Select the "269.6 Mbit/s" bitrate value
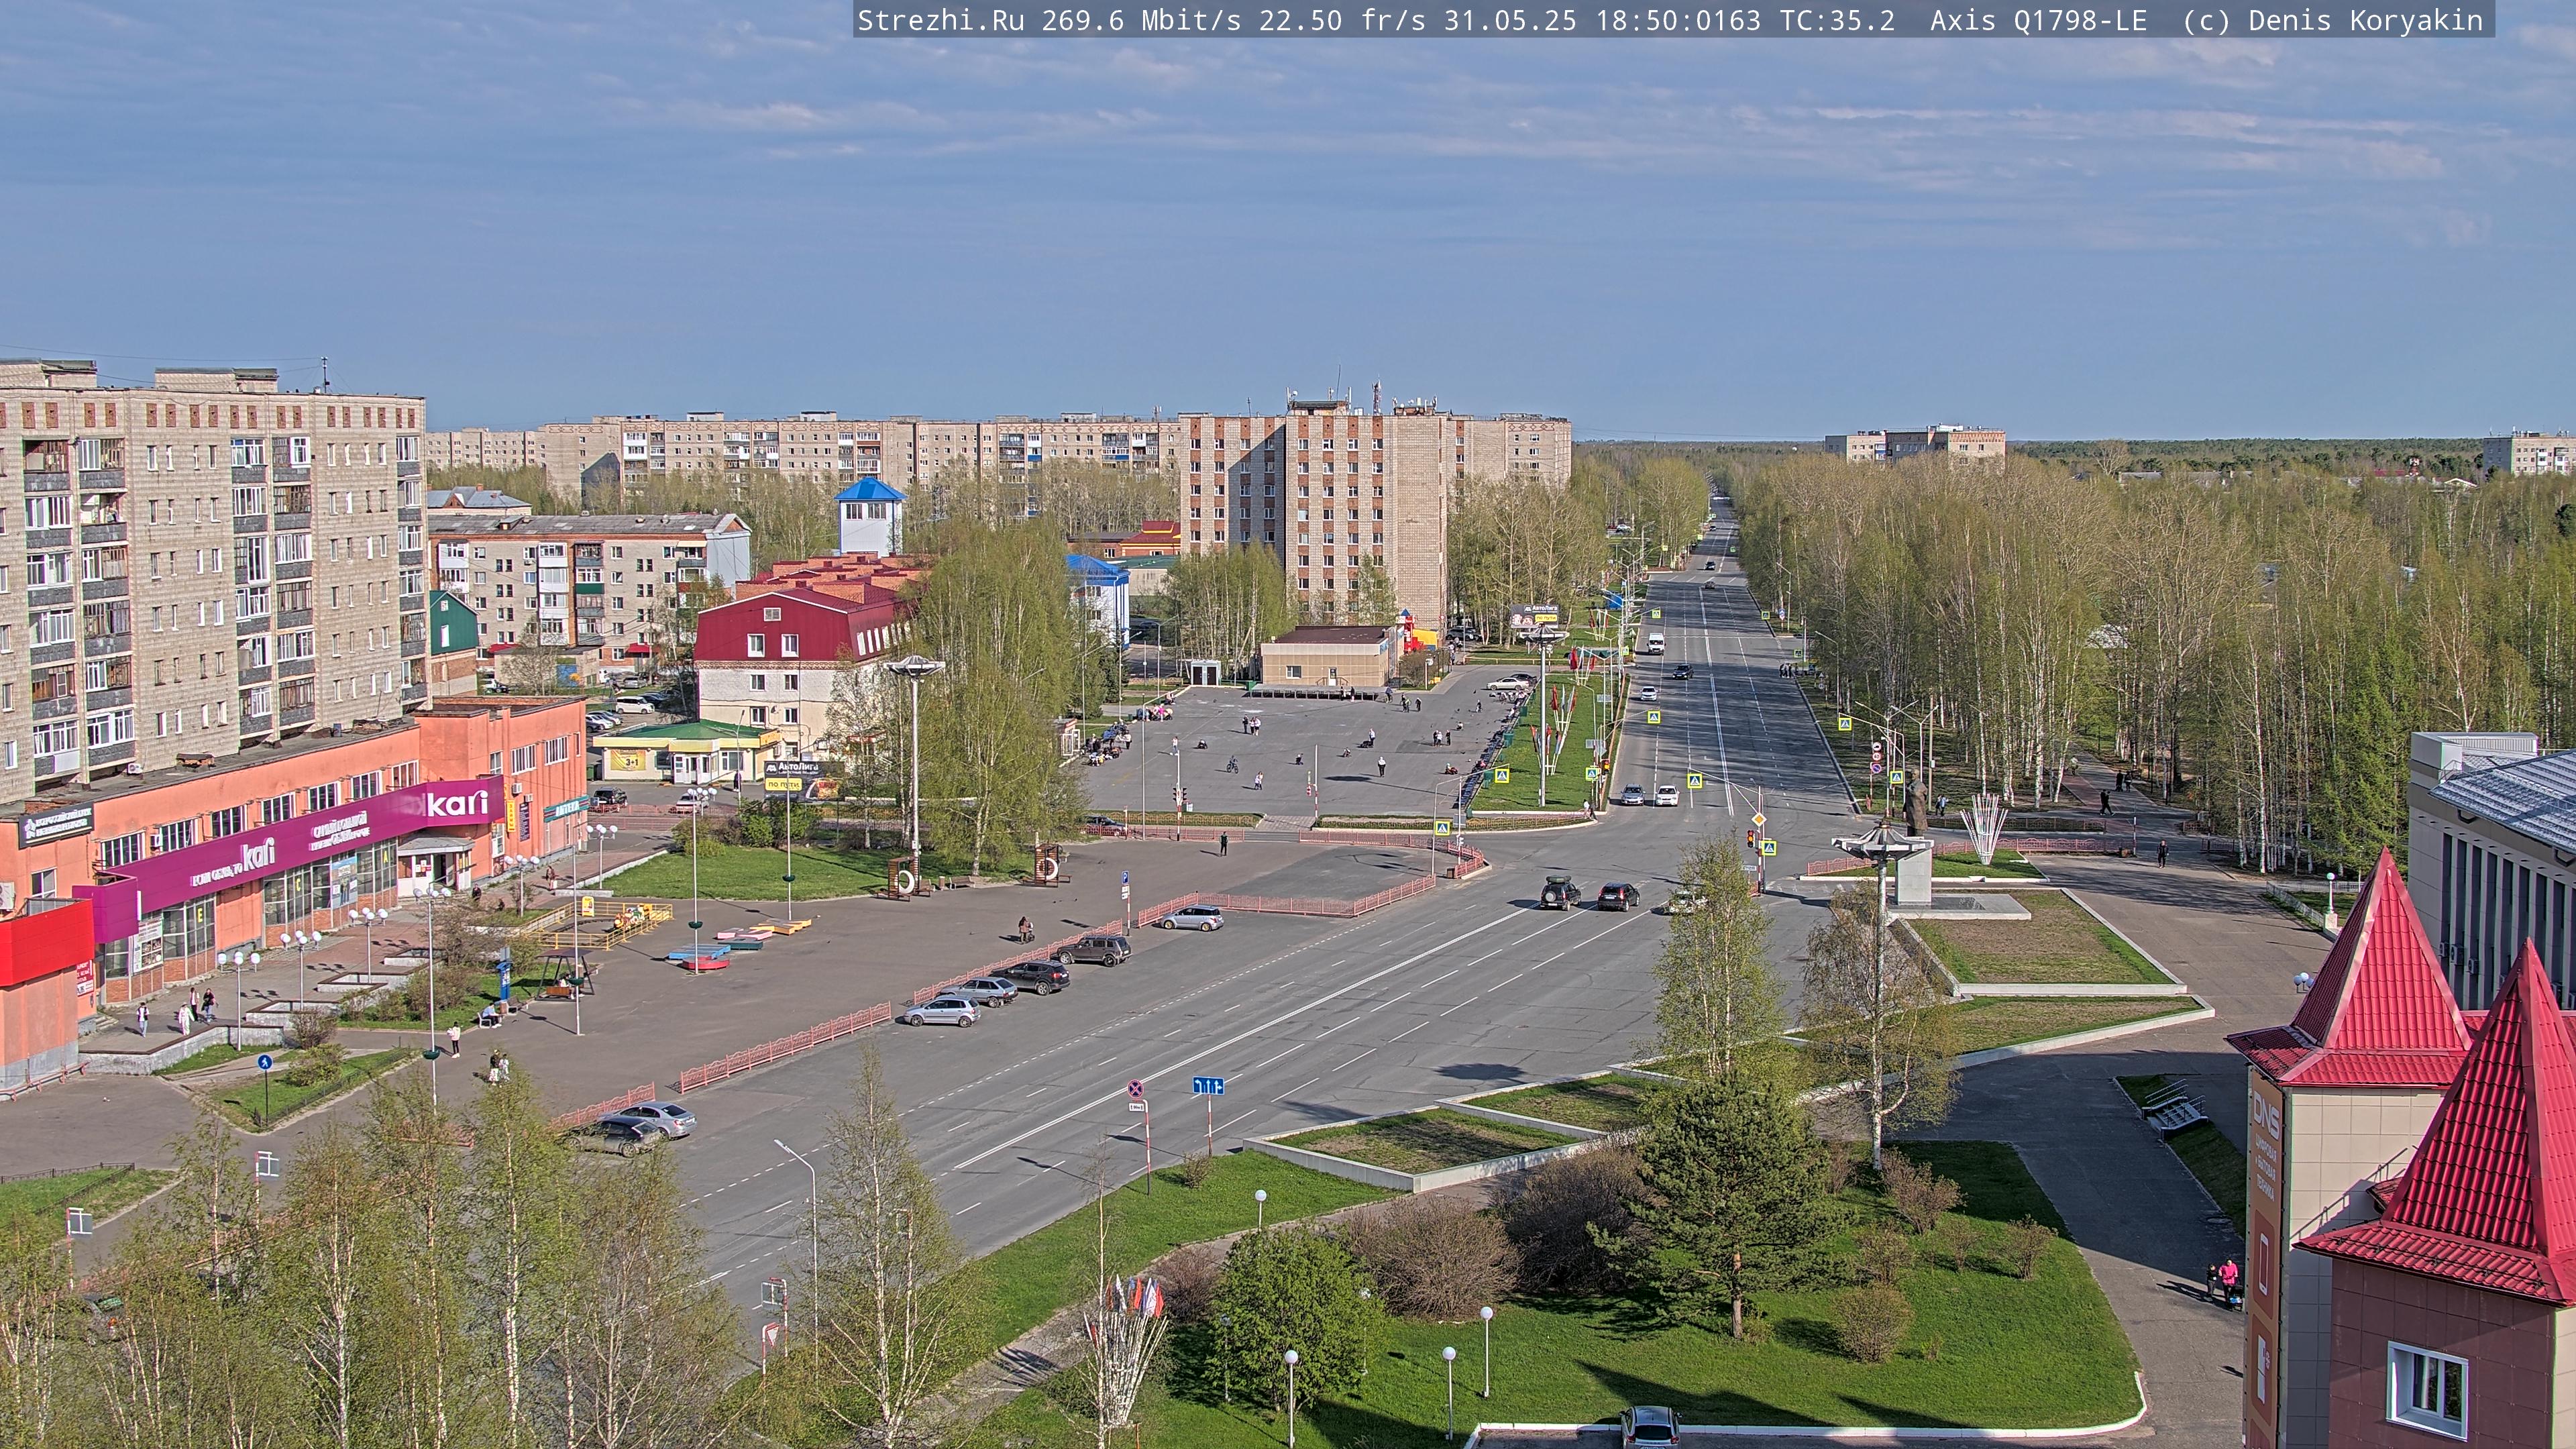 click(x=1142, y=21)
